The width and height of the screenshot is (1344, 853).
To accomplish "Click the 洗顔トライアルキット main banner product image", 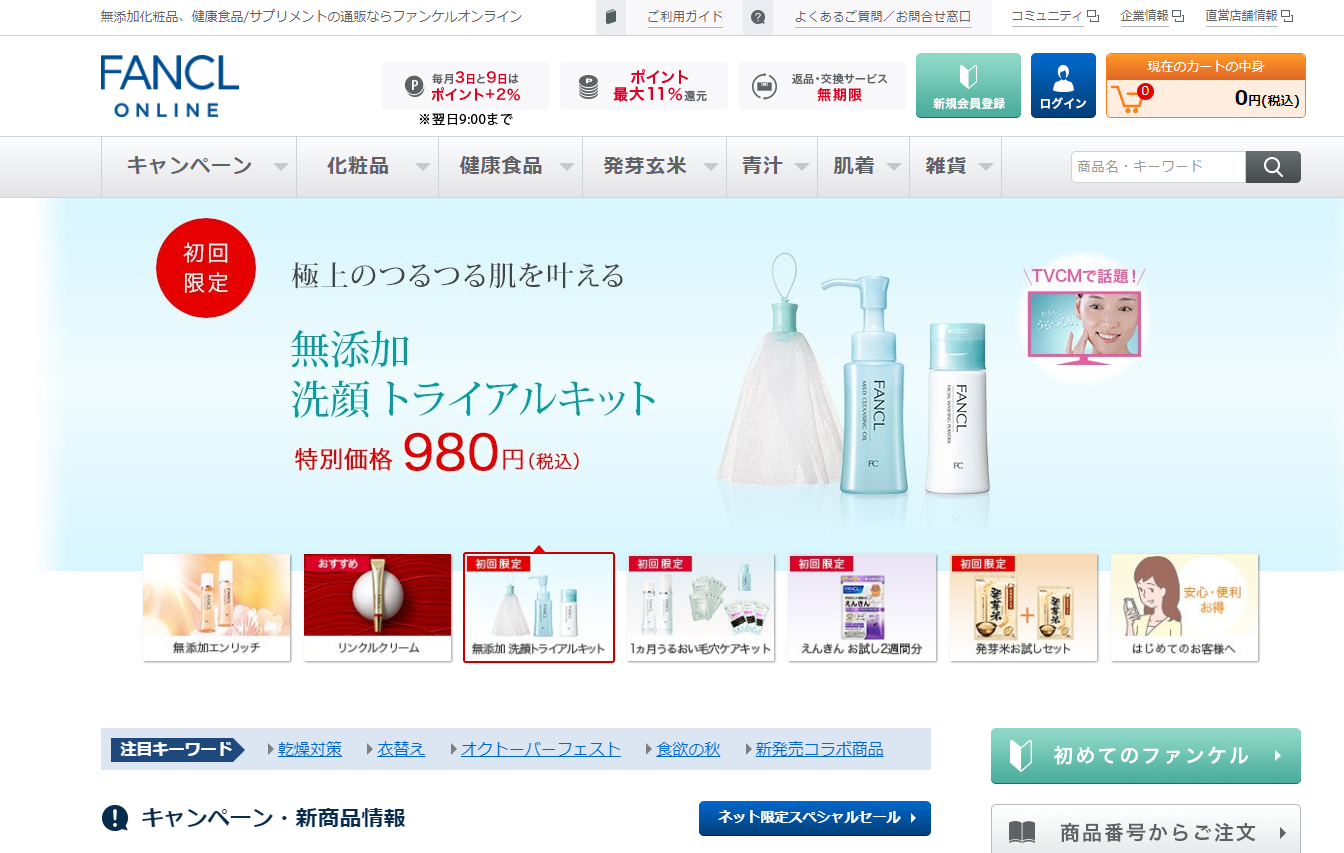I will tap(855, 375).
